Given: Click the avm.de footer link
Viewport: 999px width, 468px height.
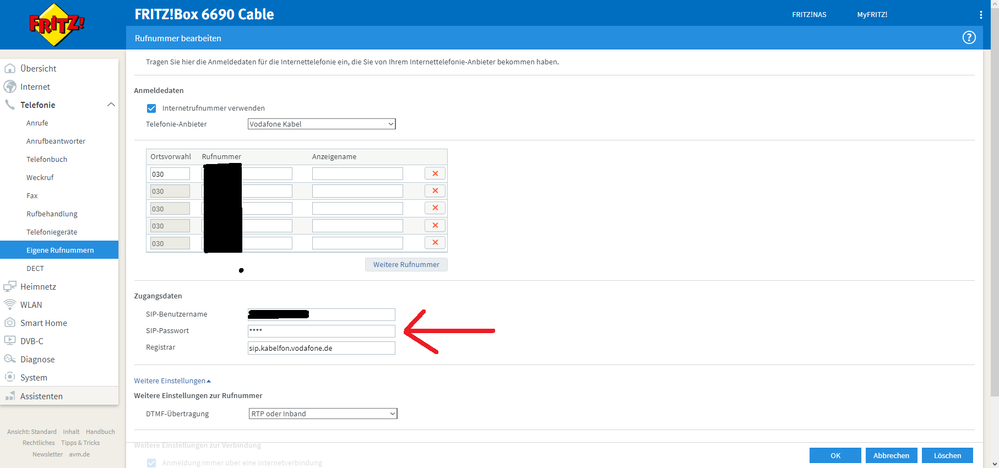Looking at the screenshot, I should pyautogui.click(x=80, y=454).
